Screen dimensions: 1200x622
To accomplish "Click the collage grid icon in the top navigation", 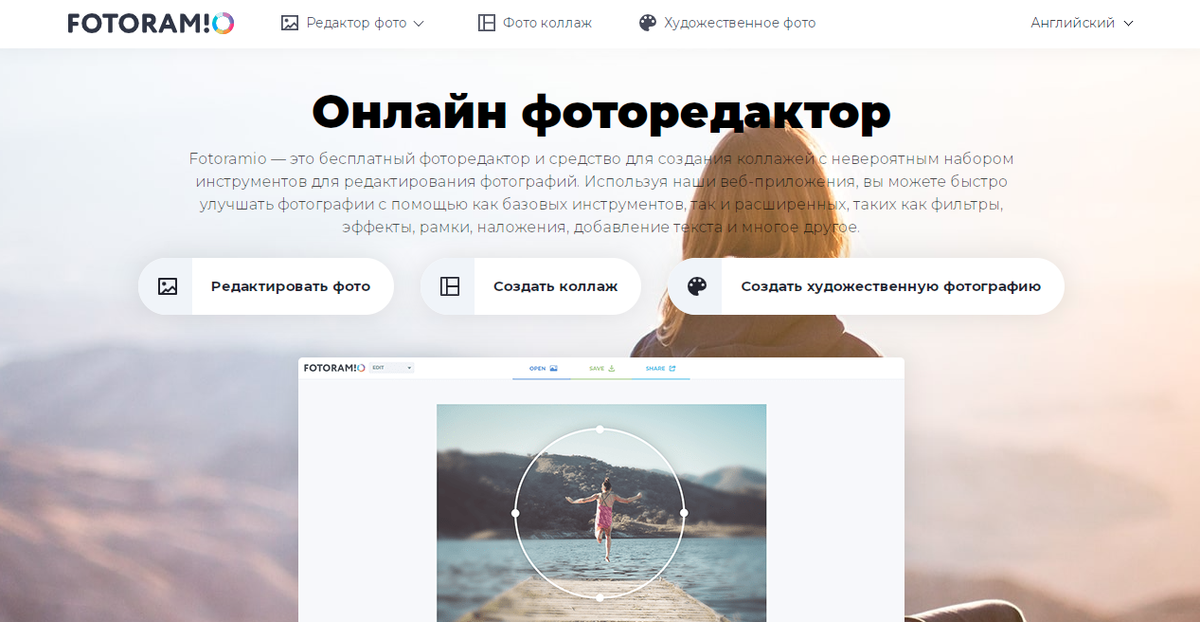I will point(487,23).
